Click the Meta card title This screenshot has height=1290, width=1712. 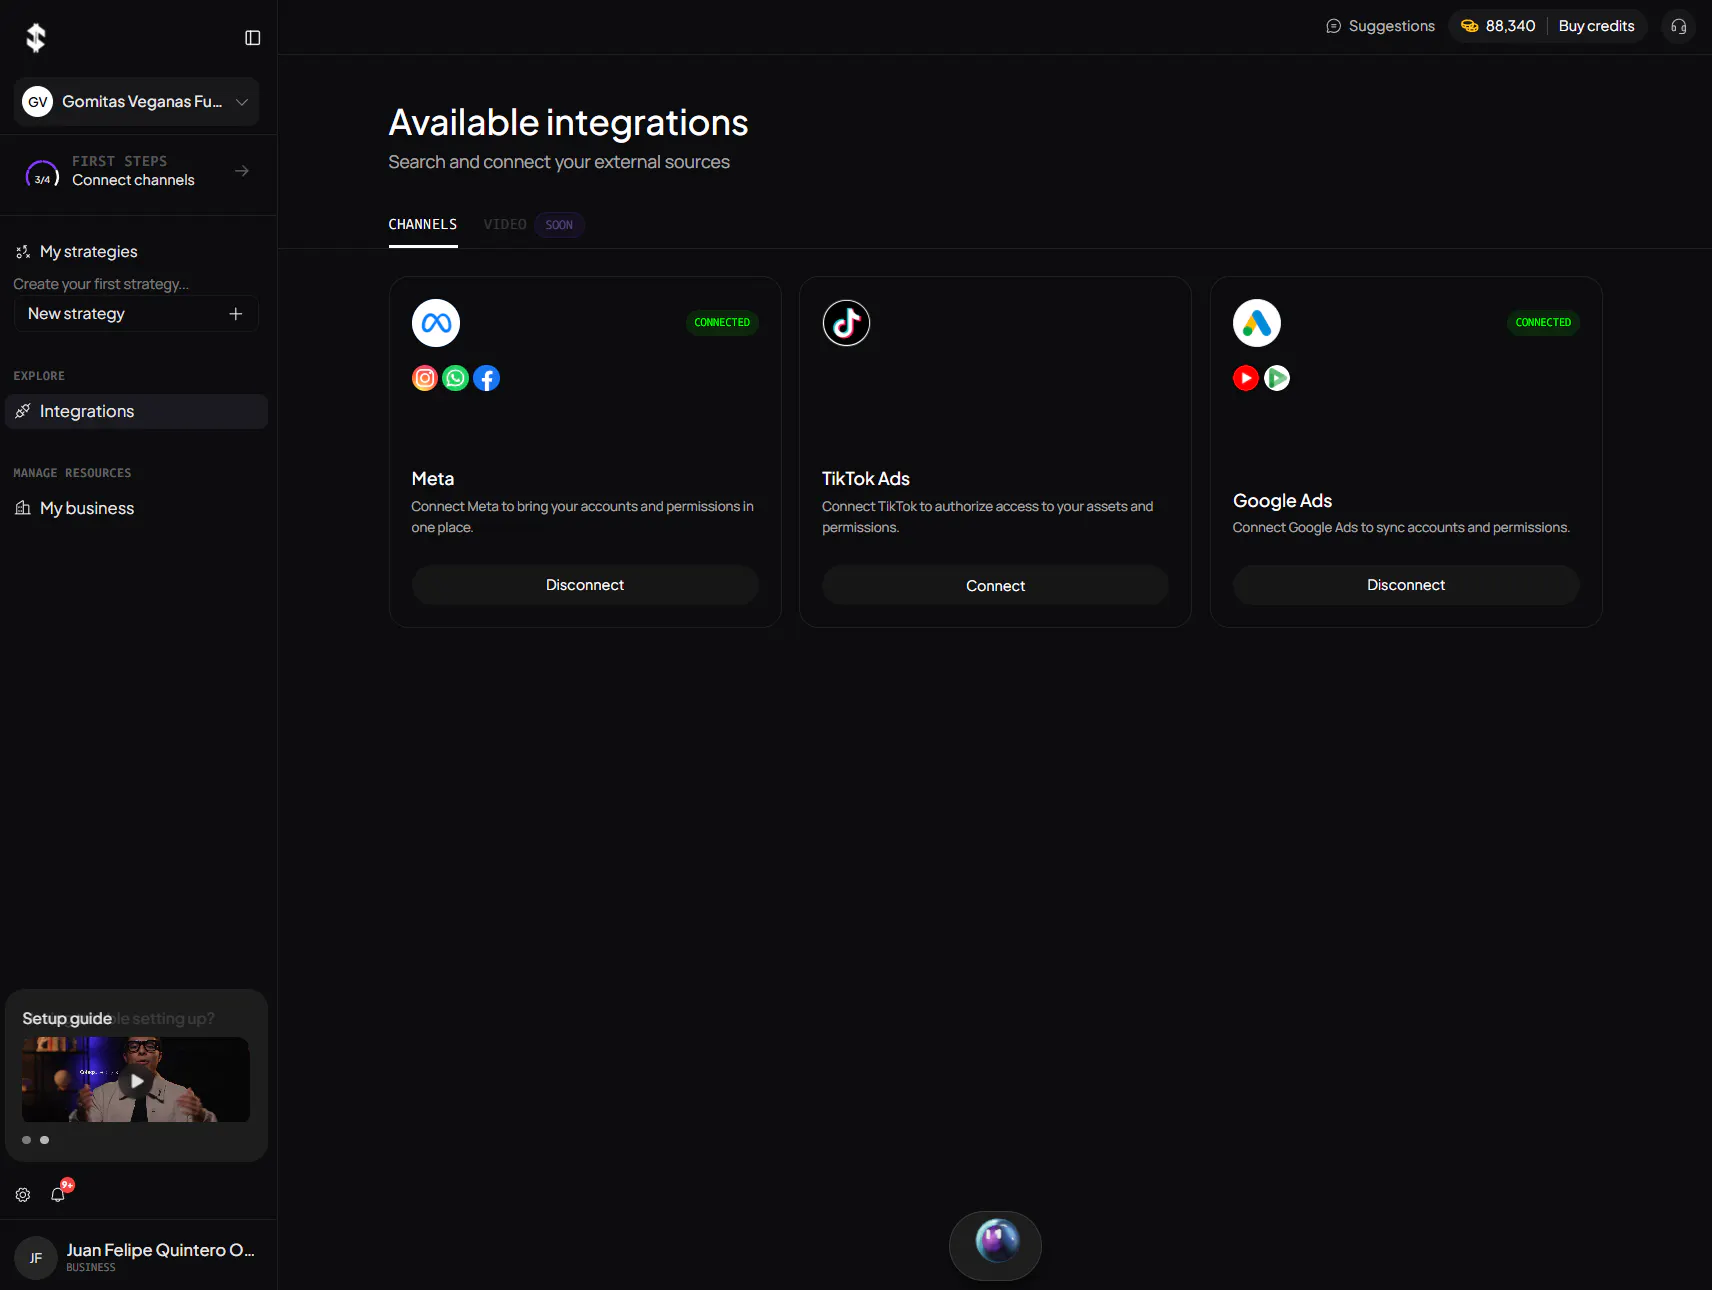tap(433, 479)
